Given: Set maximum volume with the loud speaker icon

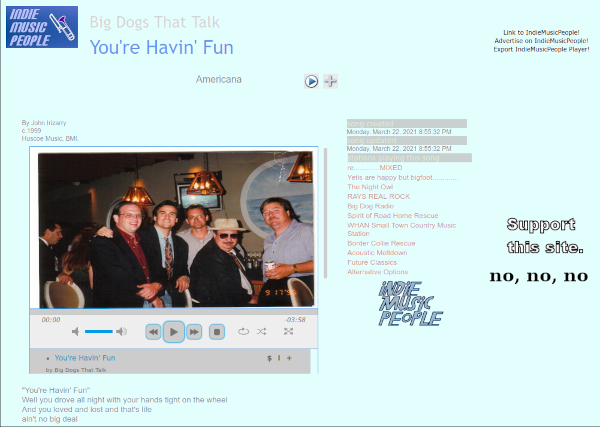Looking at the screenshot, I should [121, 331].
